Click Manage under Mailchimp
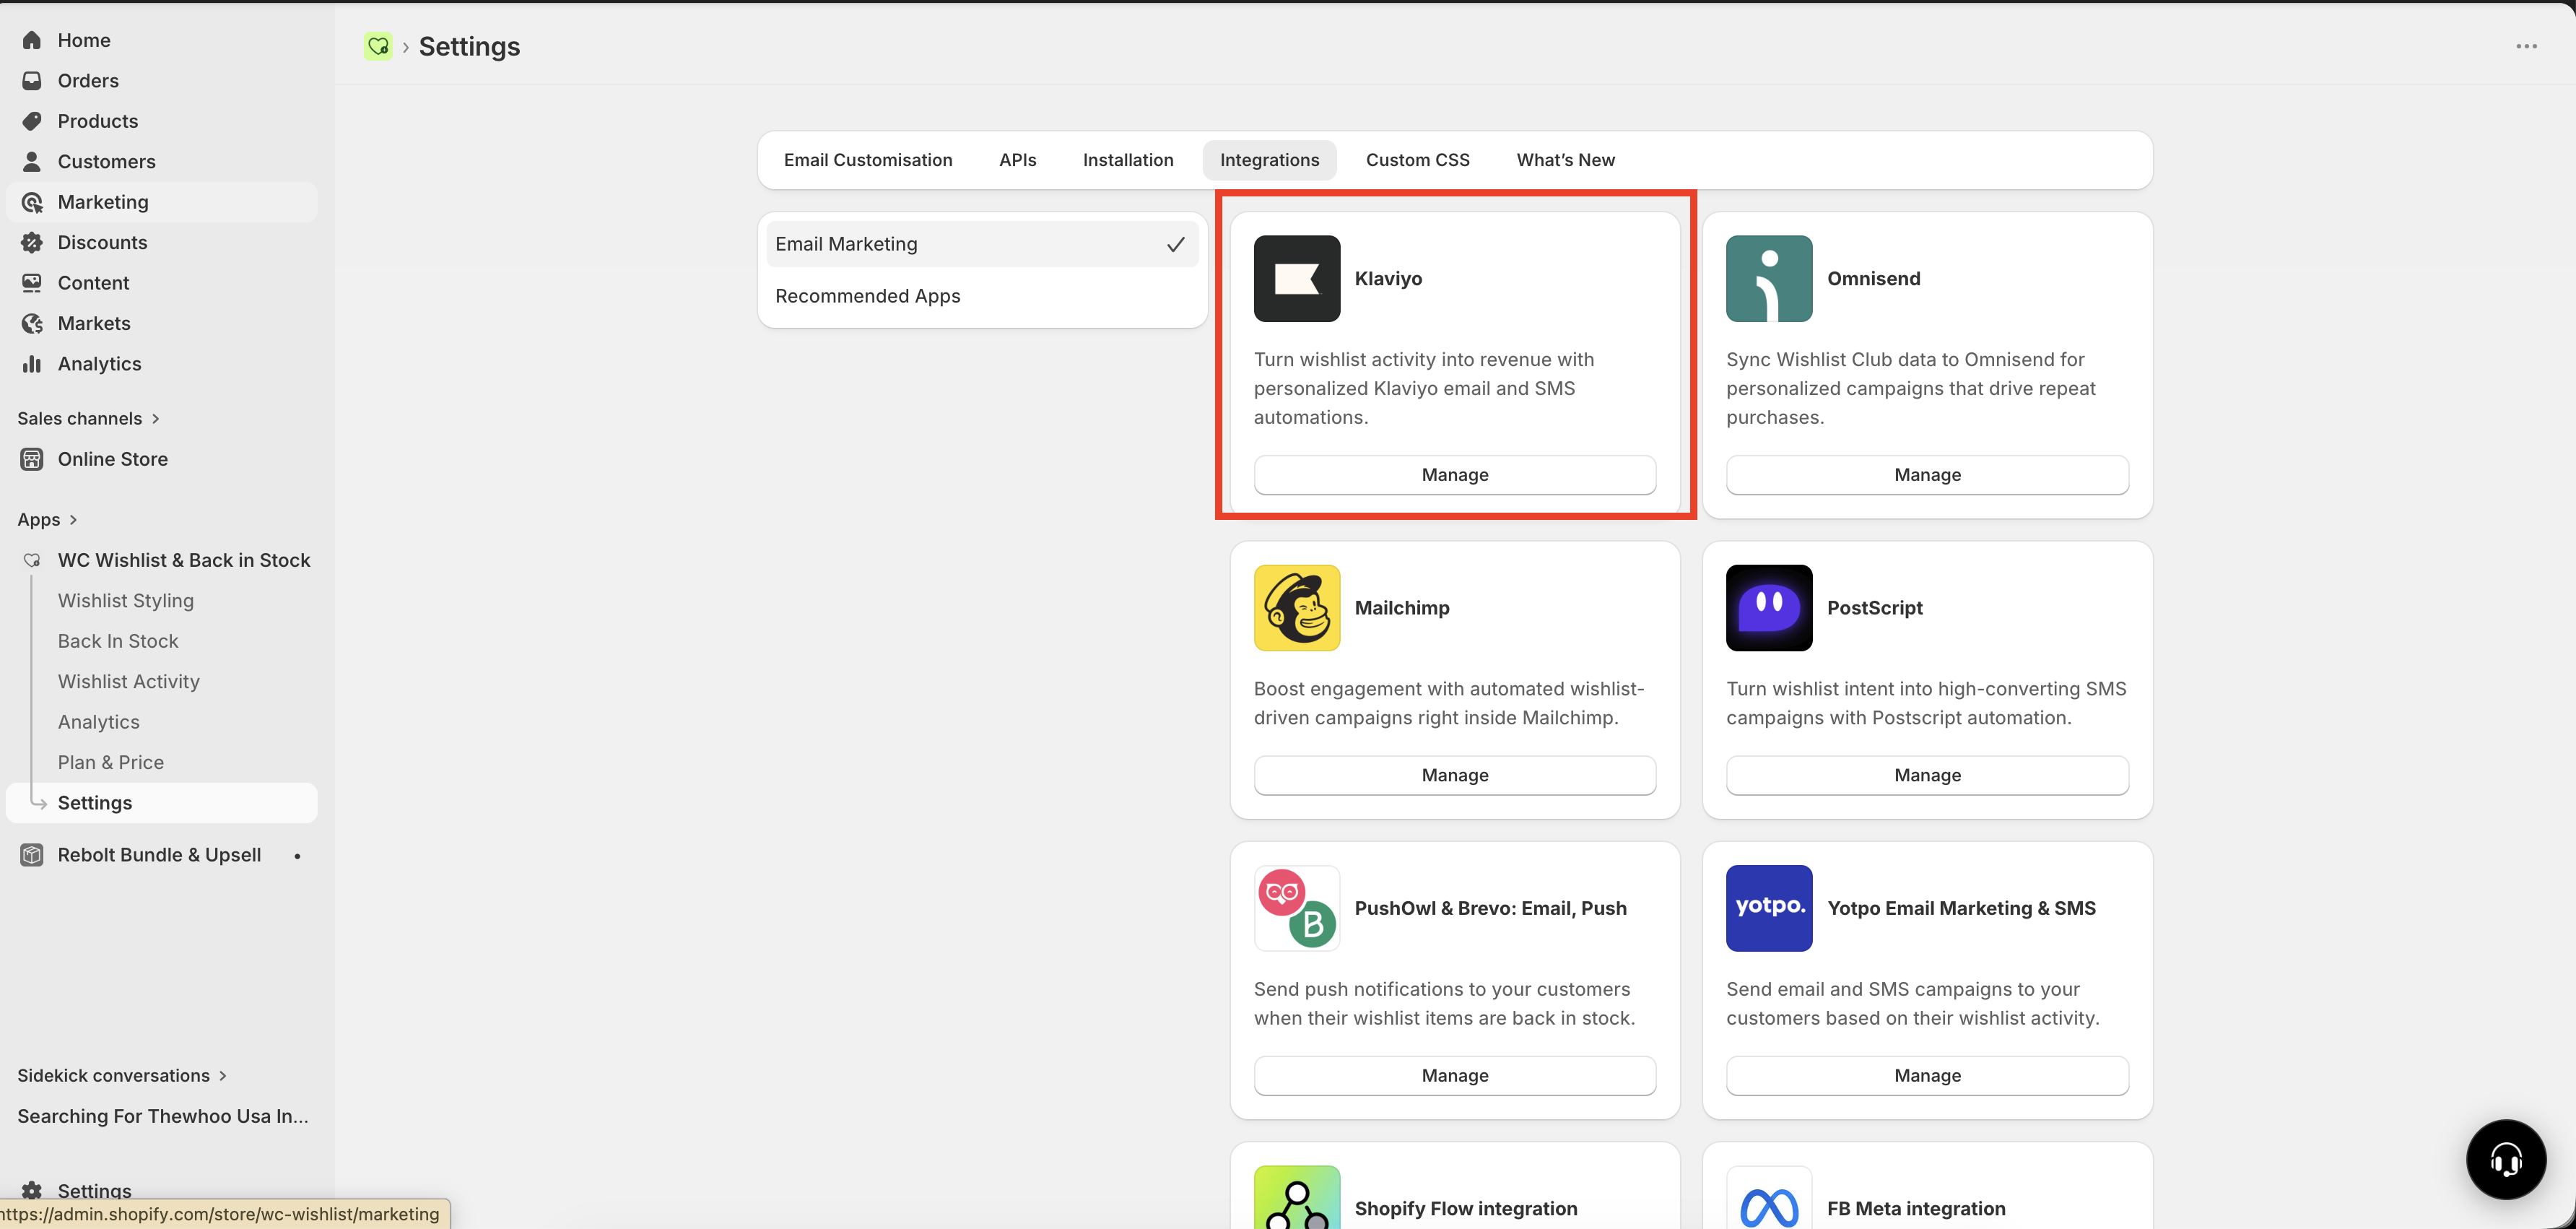The width and height of the screenshot is (2576, 1229). coord(1455,775)
